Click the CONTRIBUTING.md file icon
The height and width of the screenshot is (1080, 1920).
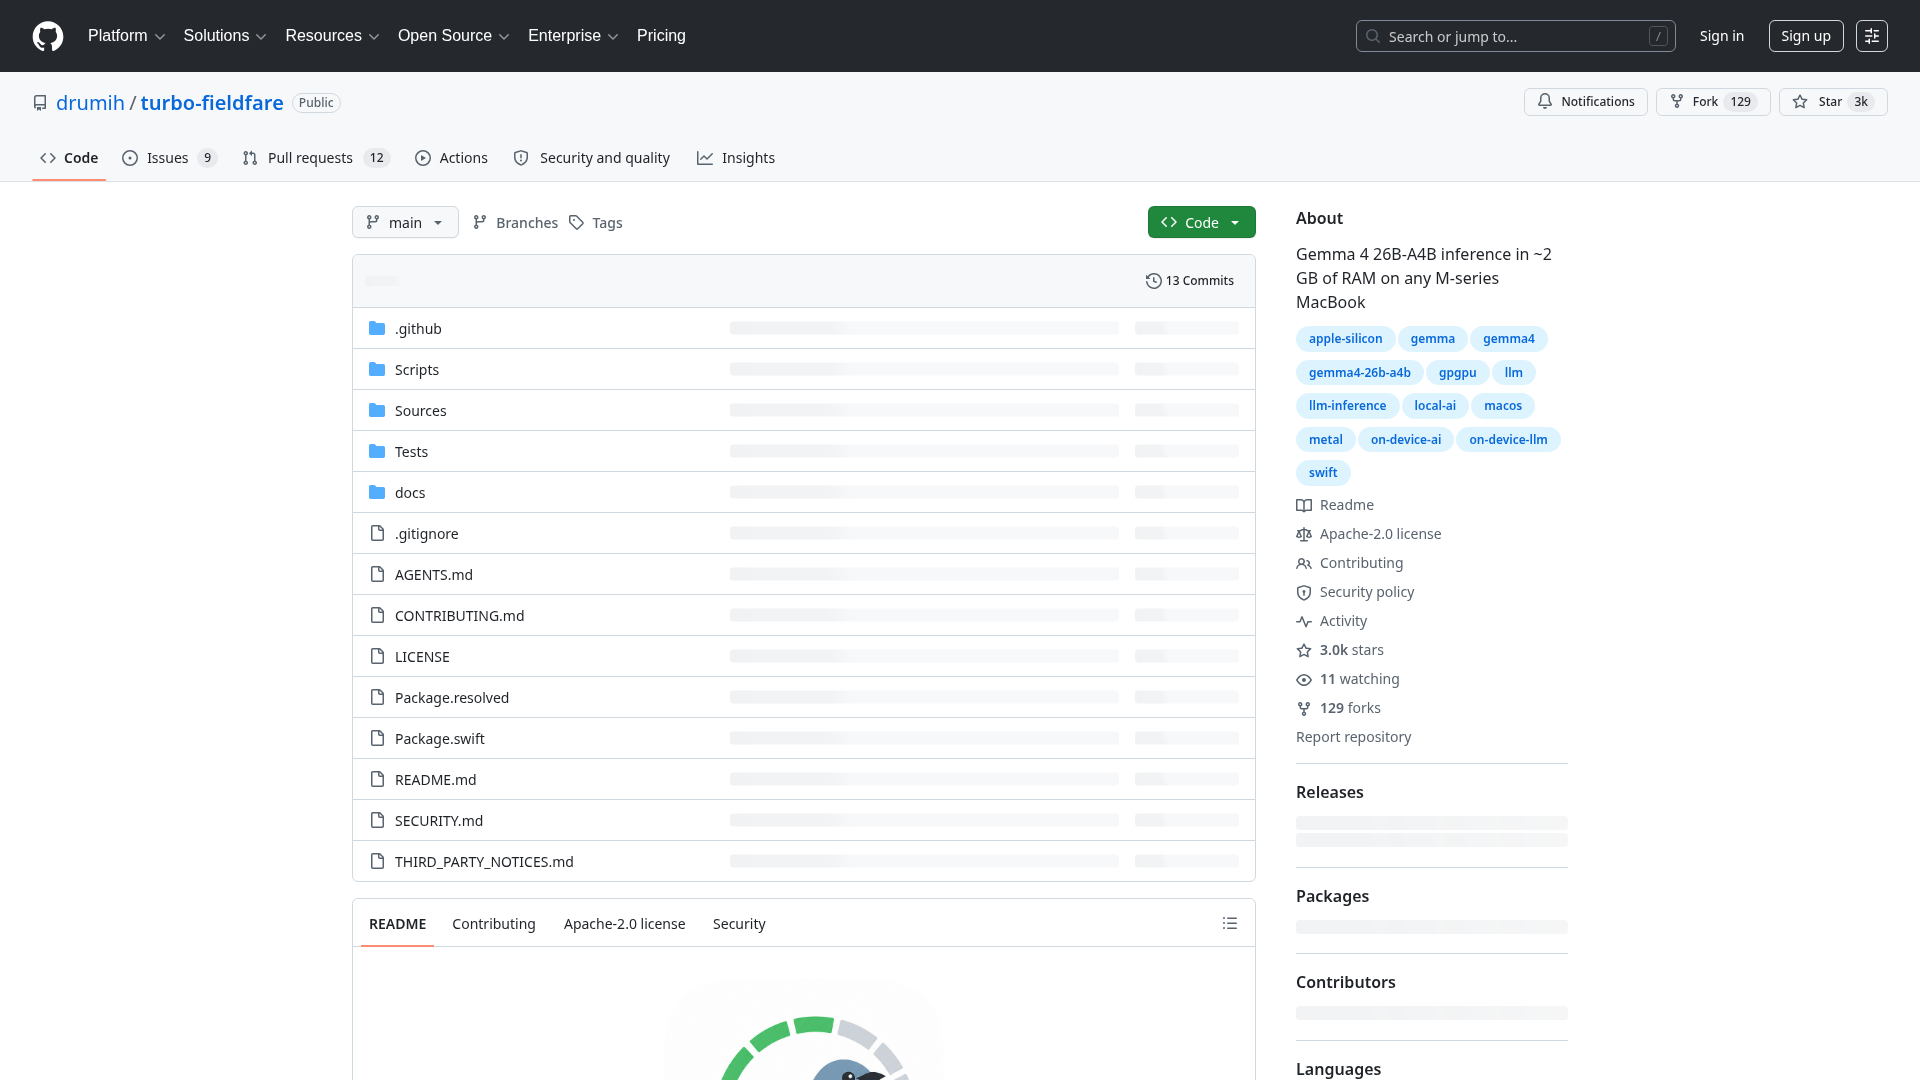[x=377, y=616]
